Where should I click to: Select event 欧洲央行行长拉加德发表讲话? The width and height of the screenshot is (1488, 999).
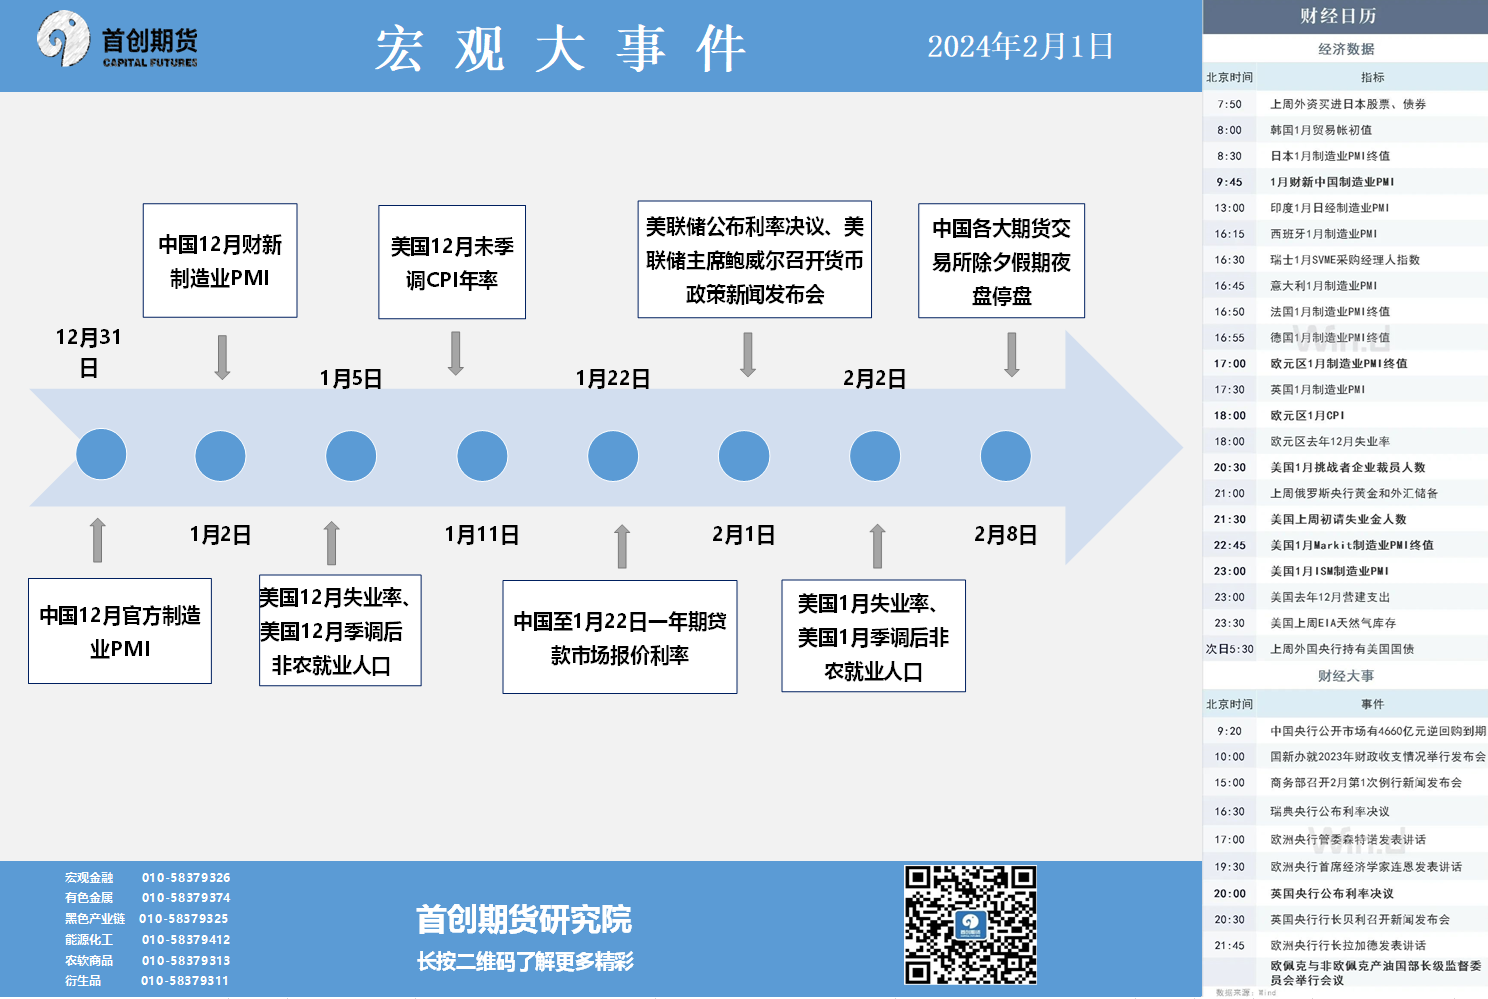coord(1345,946)
